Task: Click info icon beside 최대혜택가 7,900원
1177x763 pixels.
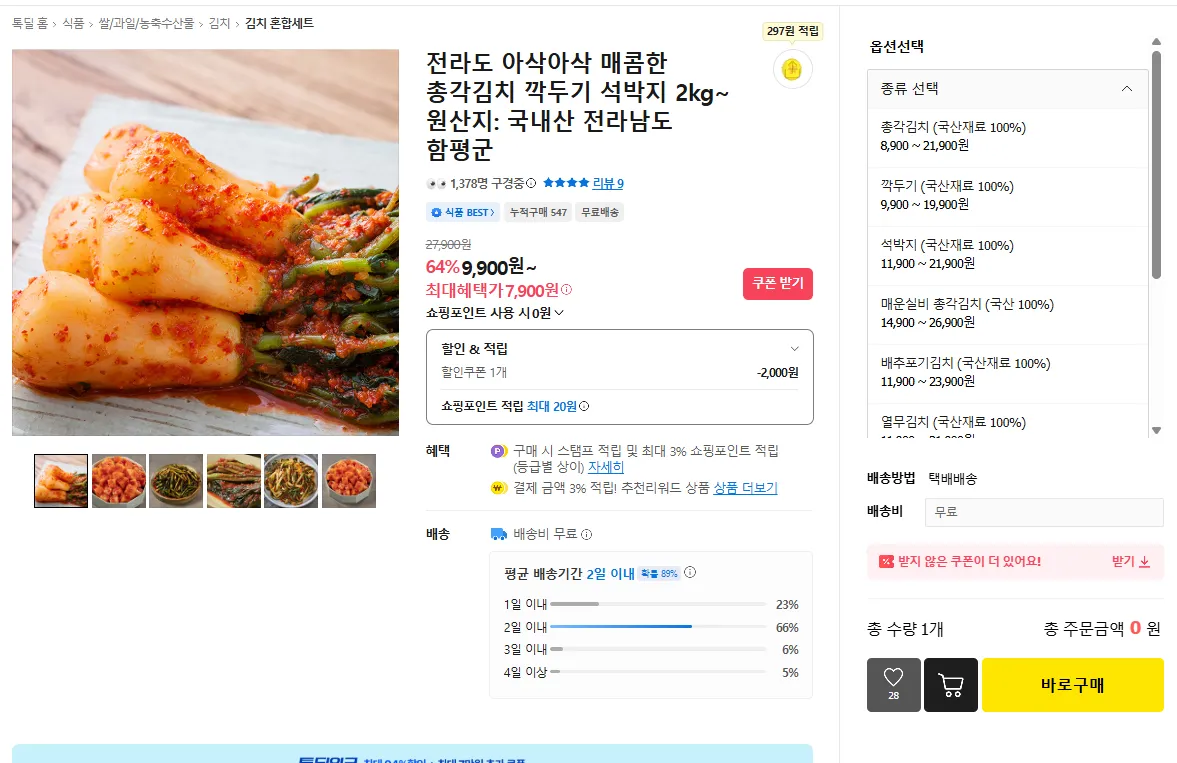Action: pos(567,290)
